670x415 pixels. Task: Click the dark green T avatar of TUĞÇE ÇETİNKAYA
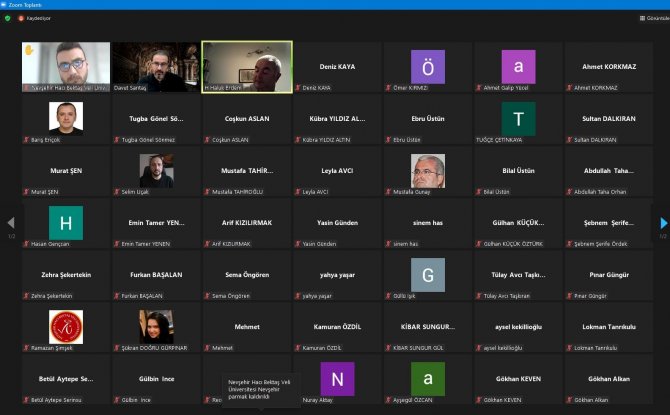click(x=518, y=118)
